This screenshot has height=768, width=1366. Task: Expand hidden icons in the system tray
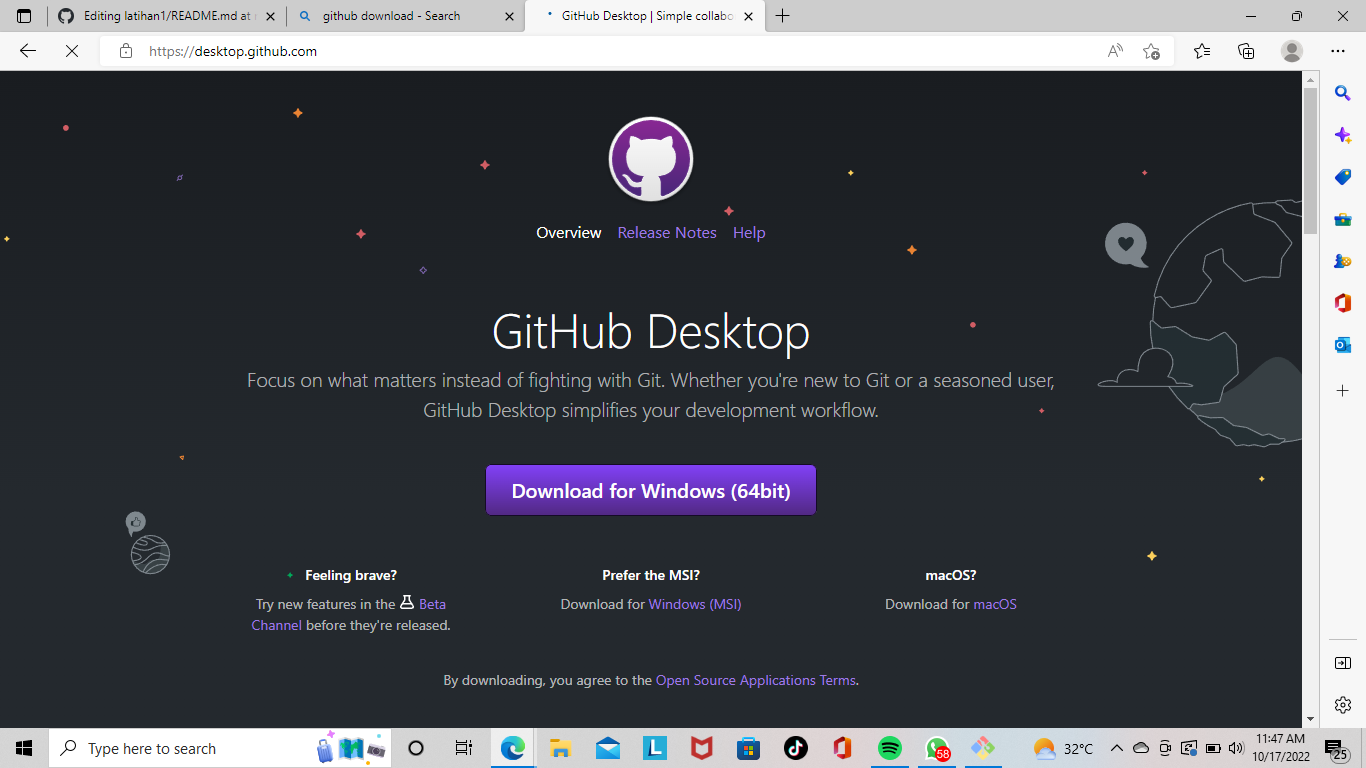(x=1117, y=748)
